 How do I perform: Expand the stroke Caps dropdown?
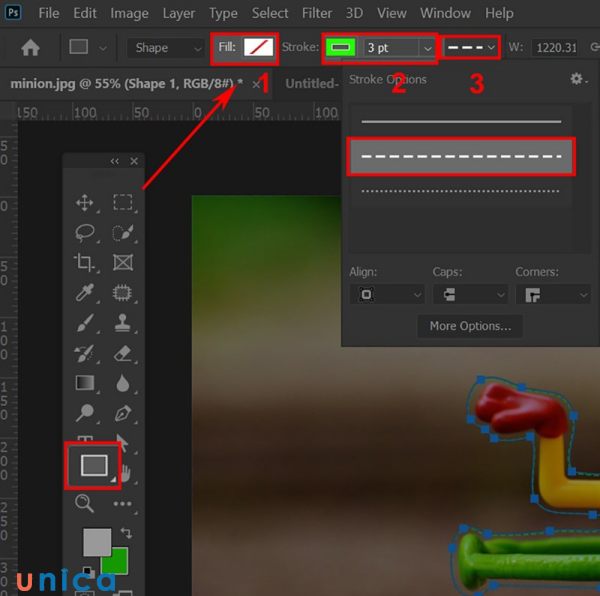click(470, 295)
